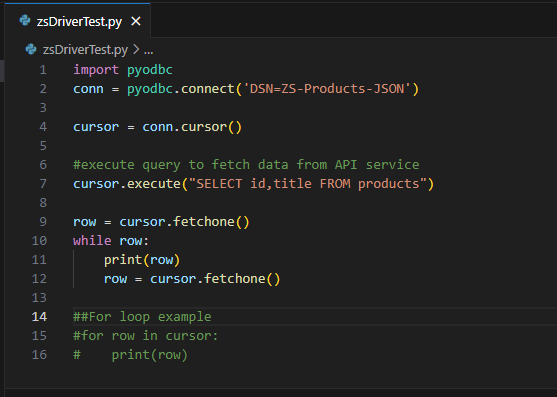Click the Python file icon in breadcrumb
This screenshot has width=557, height=397.
pos(31,49)
